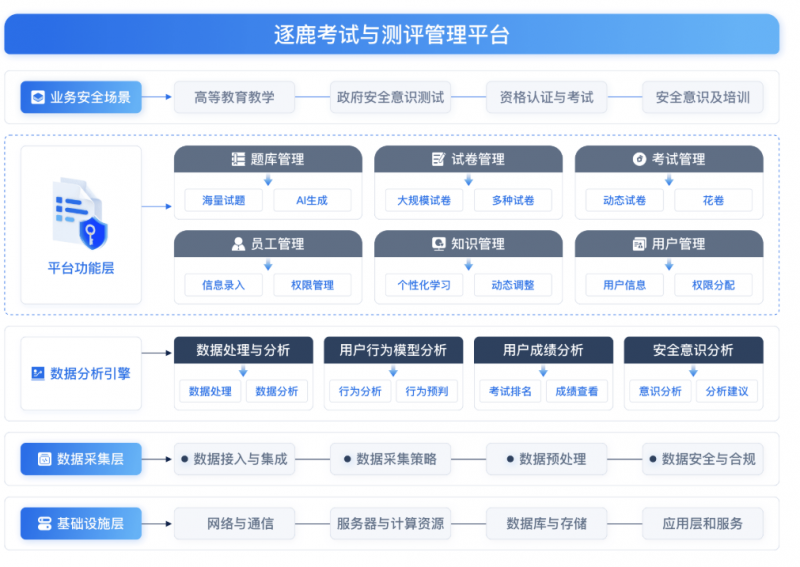Select the 权限分配 item

(713, 285)
